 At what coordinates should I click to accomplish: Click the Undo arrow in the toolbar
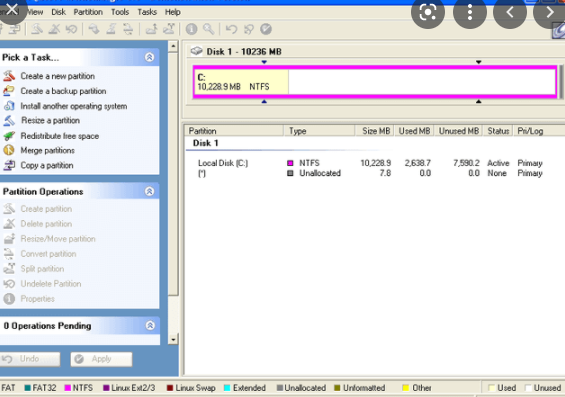pyautogui.click(x=231, y=29)
